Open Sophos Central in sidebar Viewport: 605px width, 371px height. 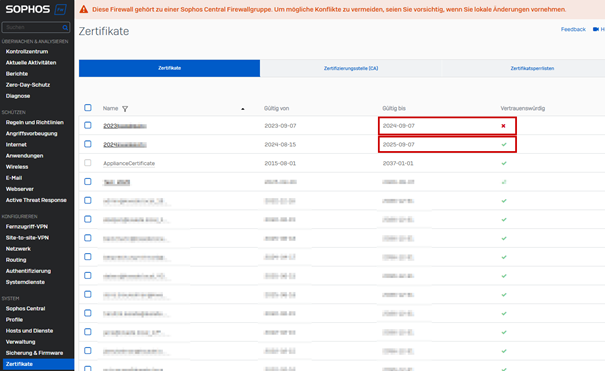click(25, 309)
